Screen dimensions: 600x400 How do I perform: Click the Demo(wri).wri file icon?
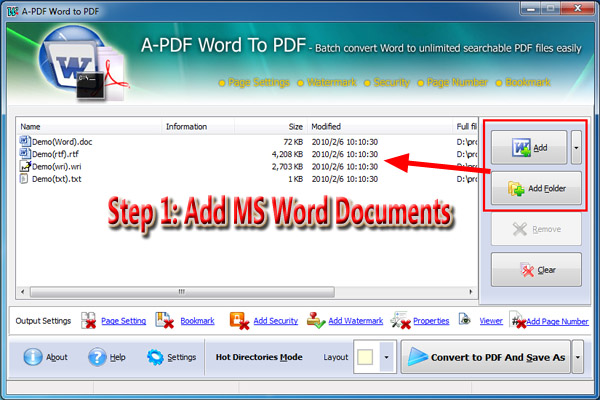(25, 166)
